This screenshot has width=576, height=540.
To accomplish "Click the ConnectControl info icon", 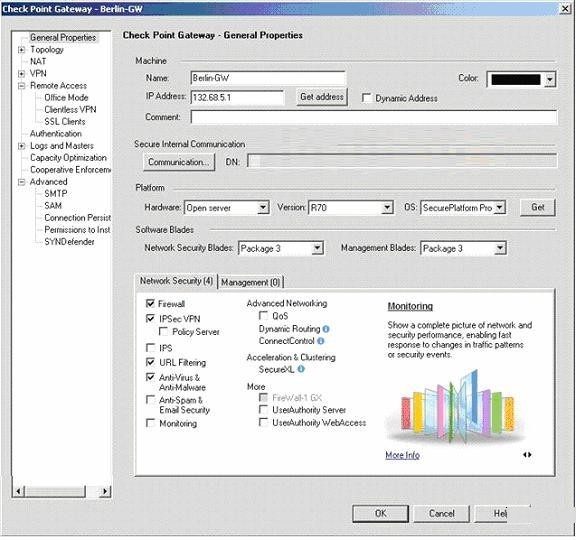I will pyautogui.click(x=321, y=341).
